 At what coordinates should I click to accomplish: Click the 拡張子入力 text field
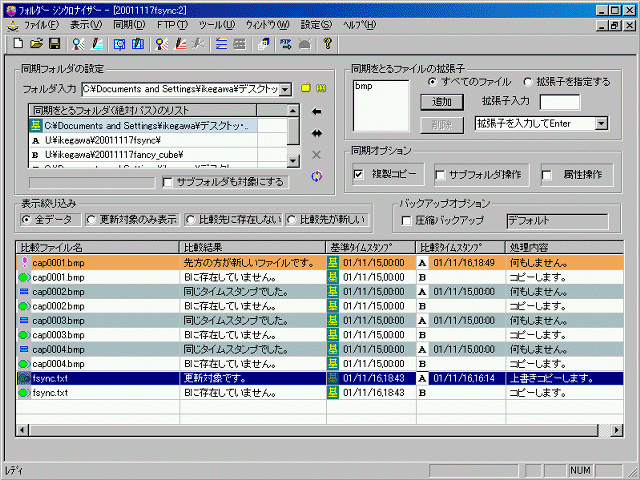tap(559, 102)
